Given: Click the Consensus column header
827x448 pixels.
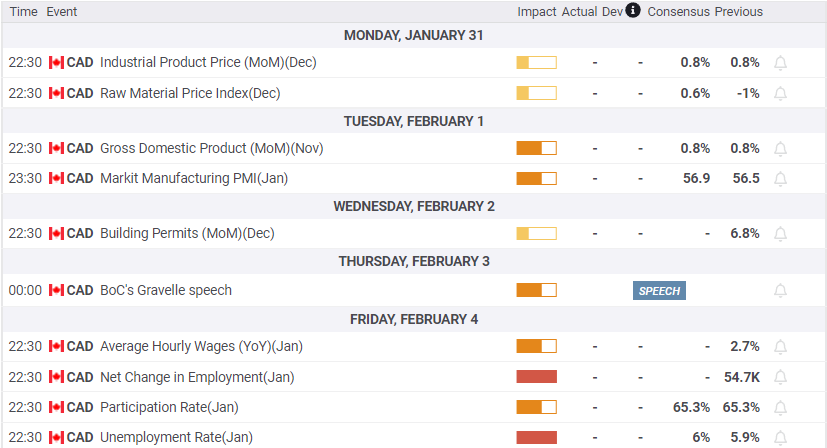Looking at the screenshot, I should 678,12.
